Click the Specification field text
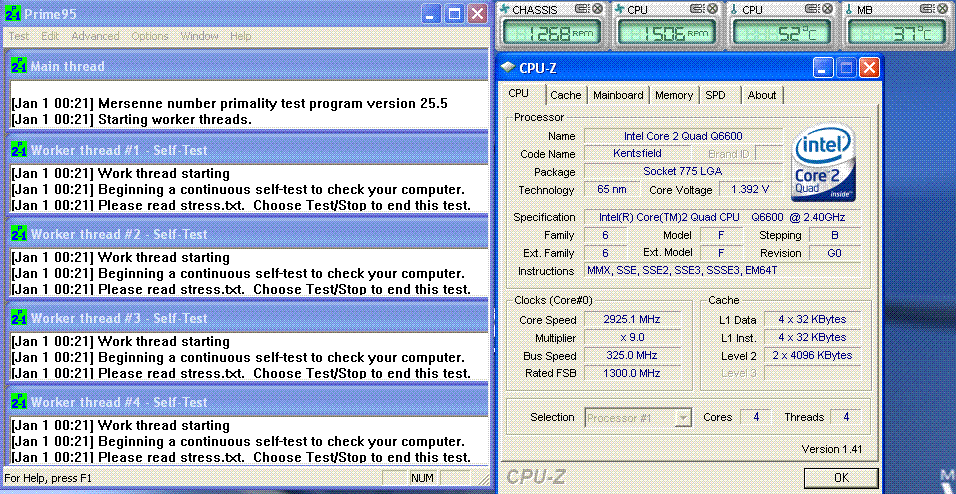 [722, 217]
